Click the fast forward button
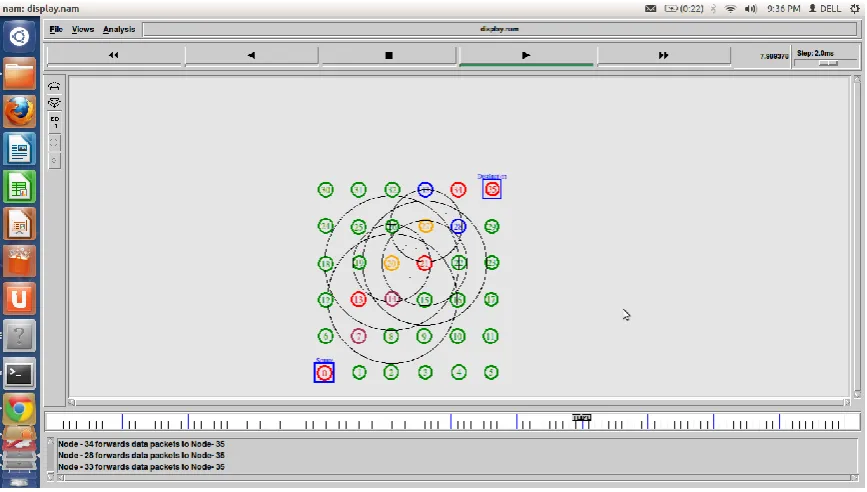 coord(664,55)
